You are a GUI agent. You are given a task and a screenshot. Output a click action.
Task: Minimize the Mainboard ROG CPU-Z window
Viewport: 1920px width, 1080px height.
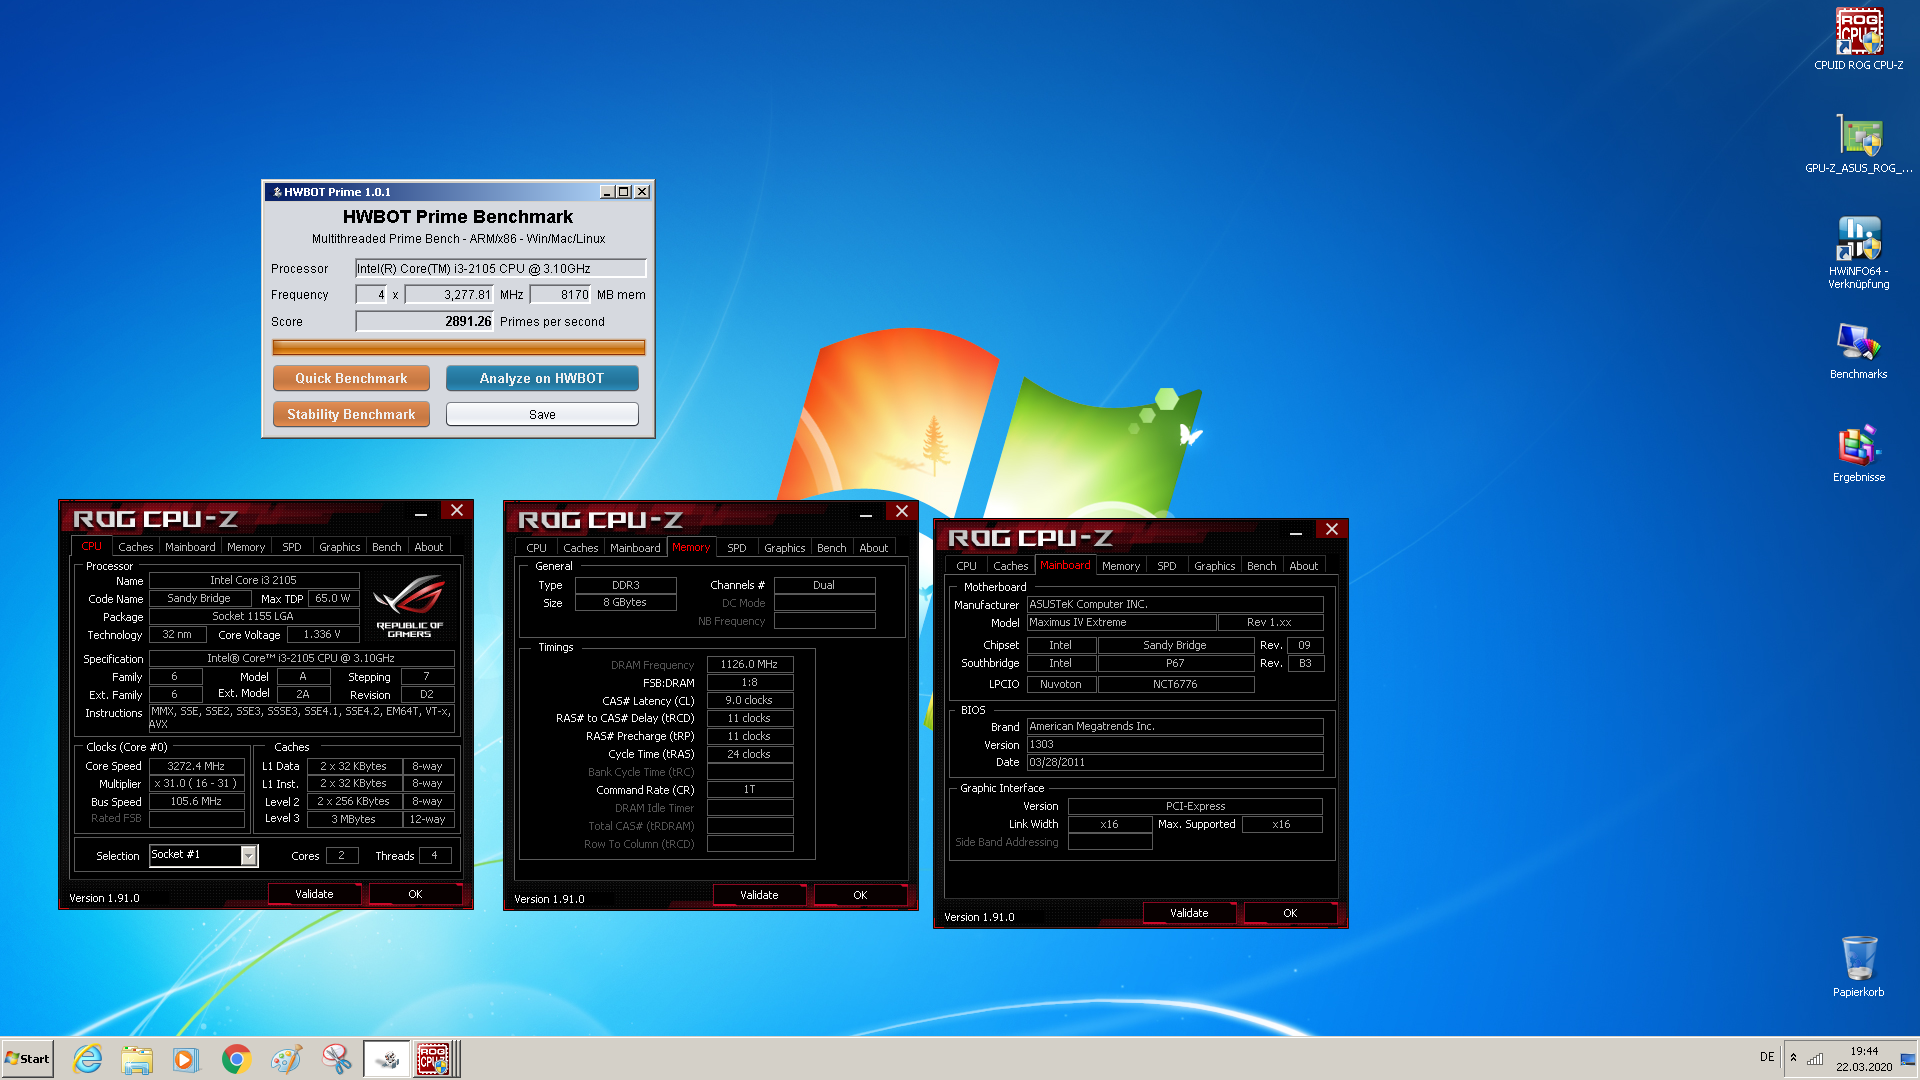[1296, 531]
